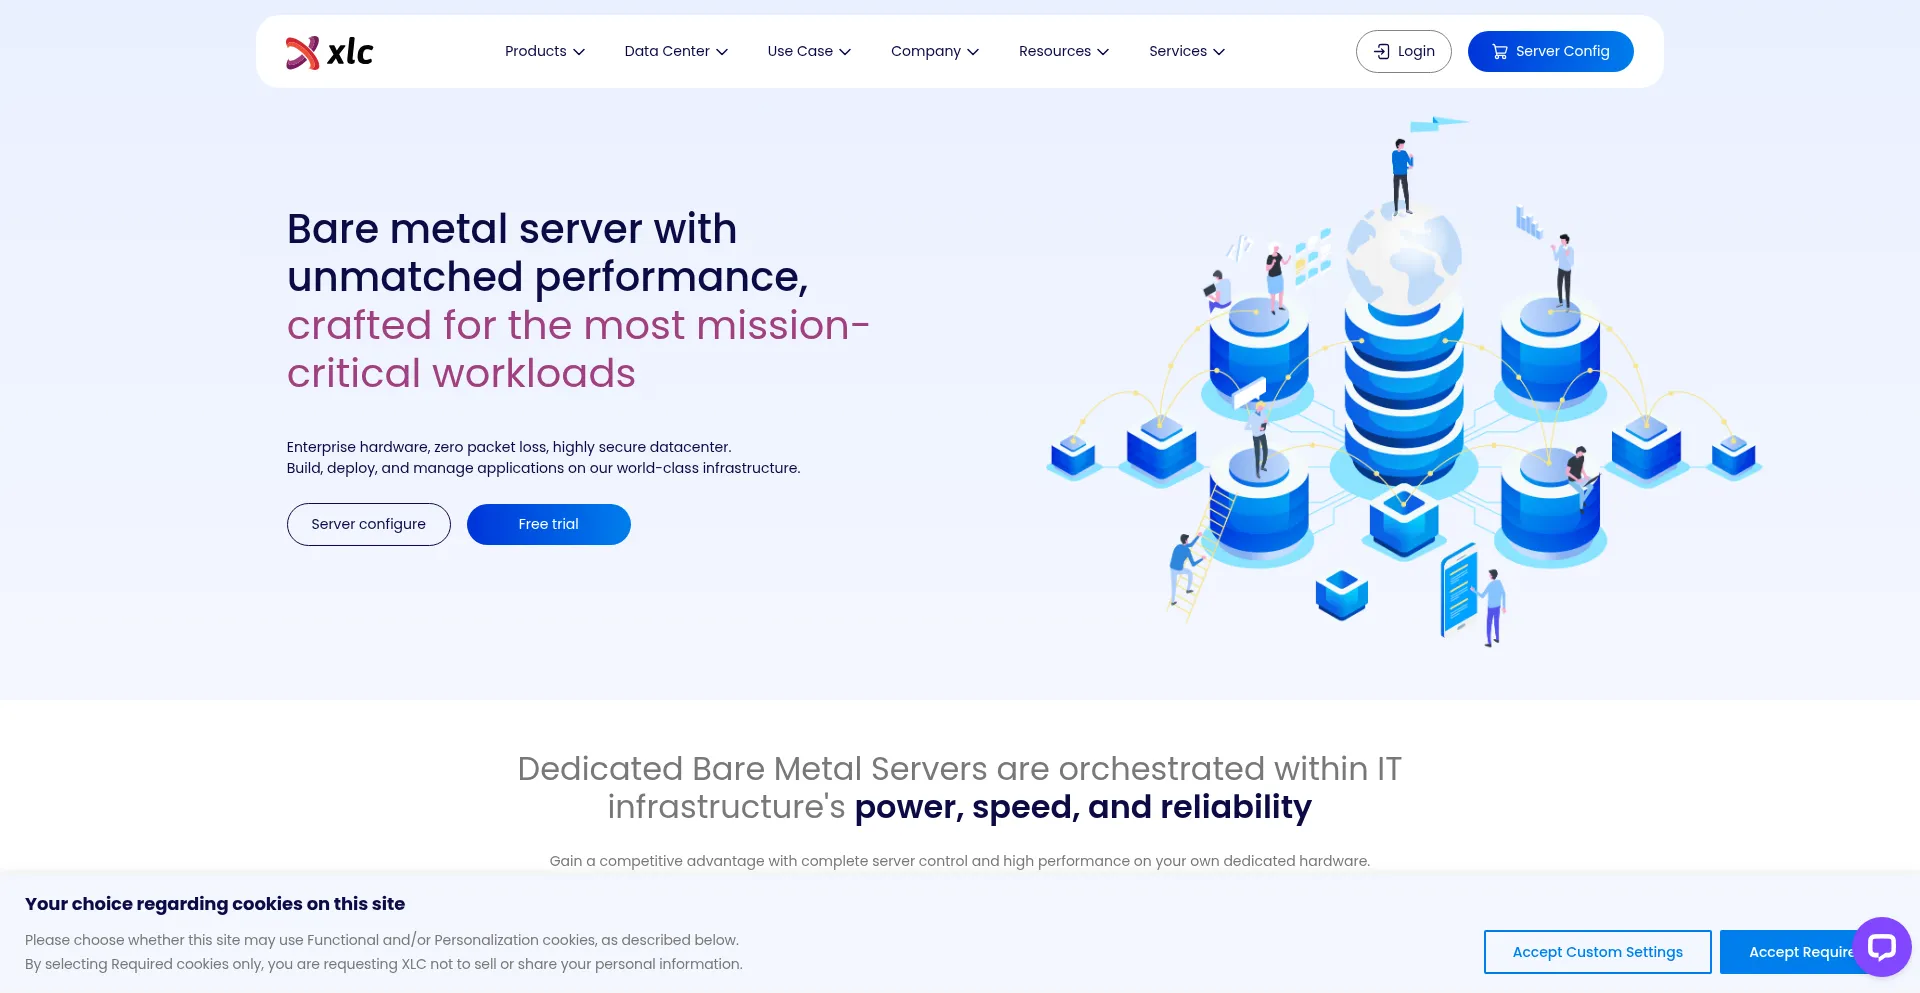Choose Accept Custom Settings for cookies
This screenshot has height=993, width=1920.
point(1597,952)
